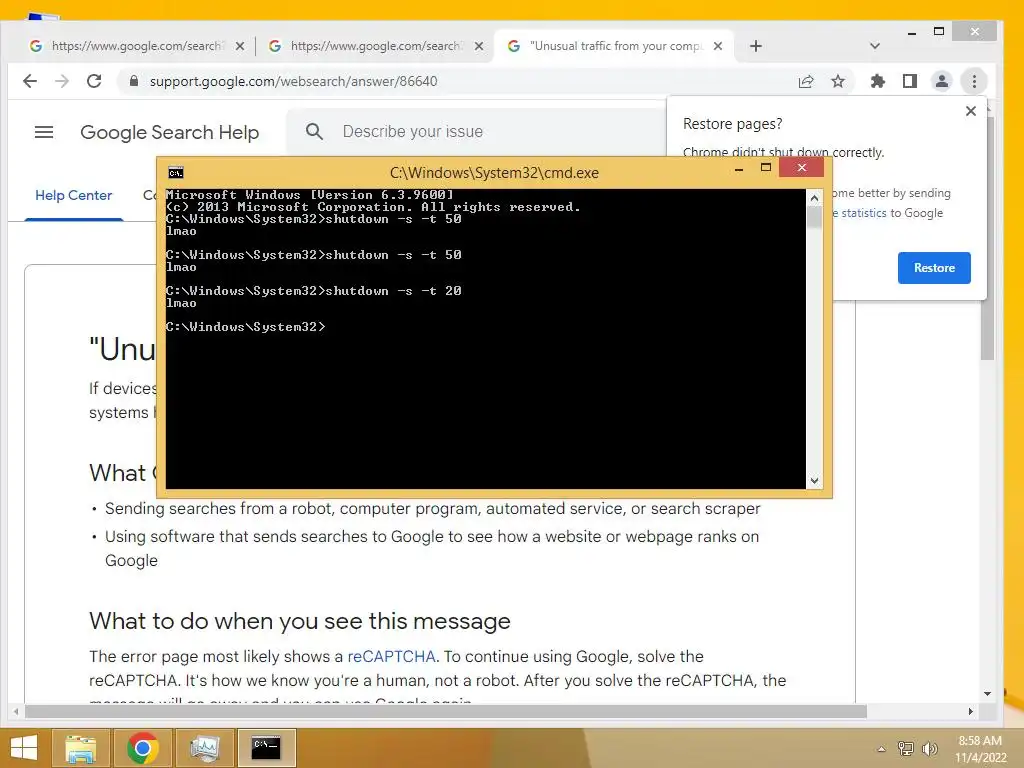Open the Windows Start button
Screen dimensions: 1024x768
(24, 748)
